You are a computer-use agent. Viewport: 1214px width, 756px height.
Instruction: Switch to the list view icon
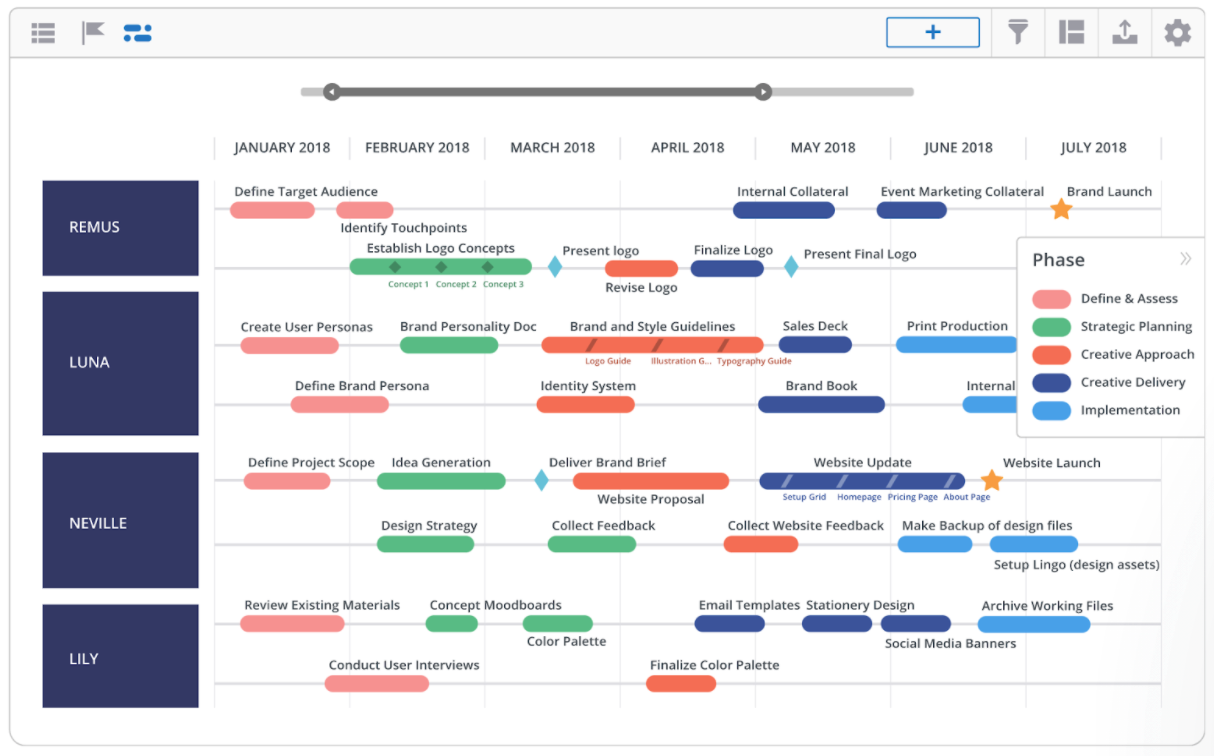43,32
